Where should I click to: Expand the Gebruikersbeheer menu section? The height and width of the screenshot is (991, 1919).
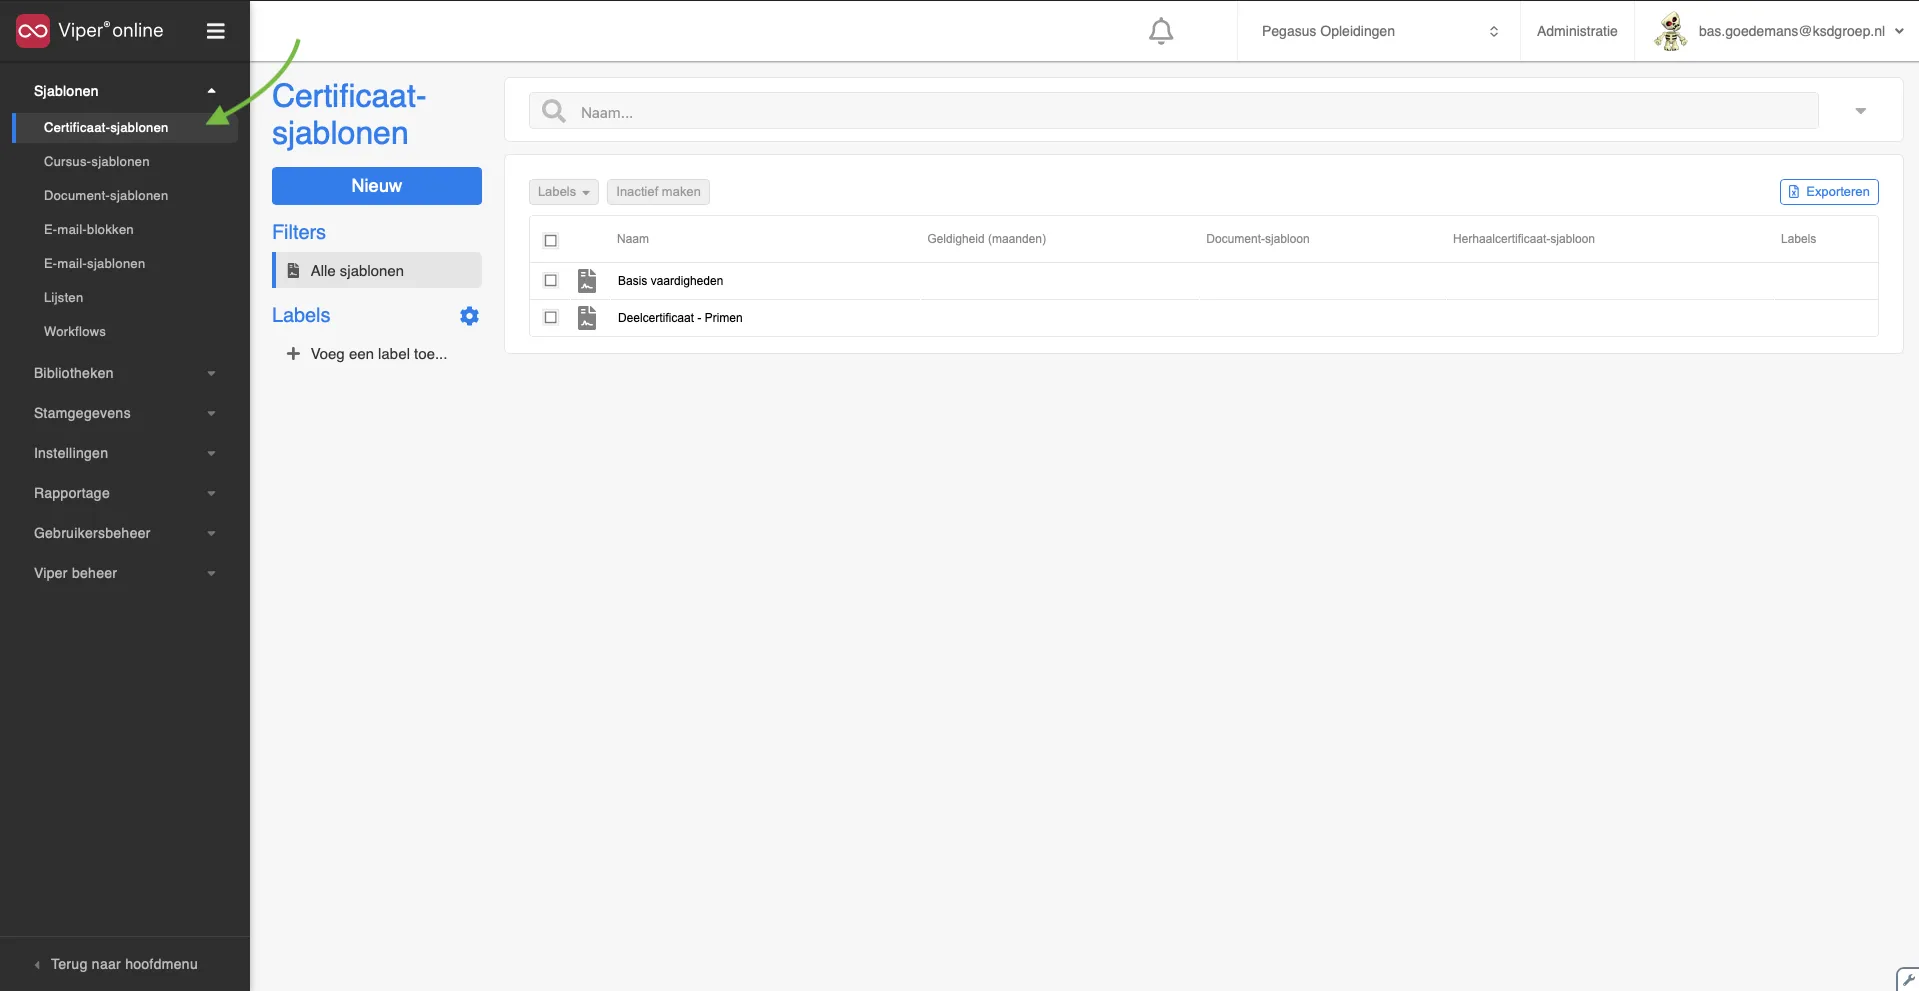click(124, 533)
